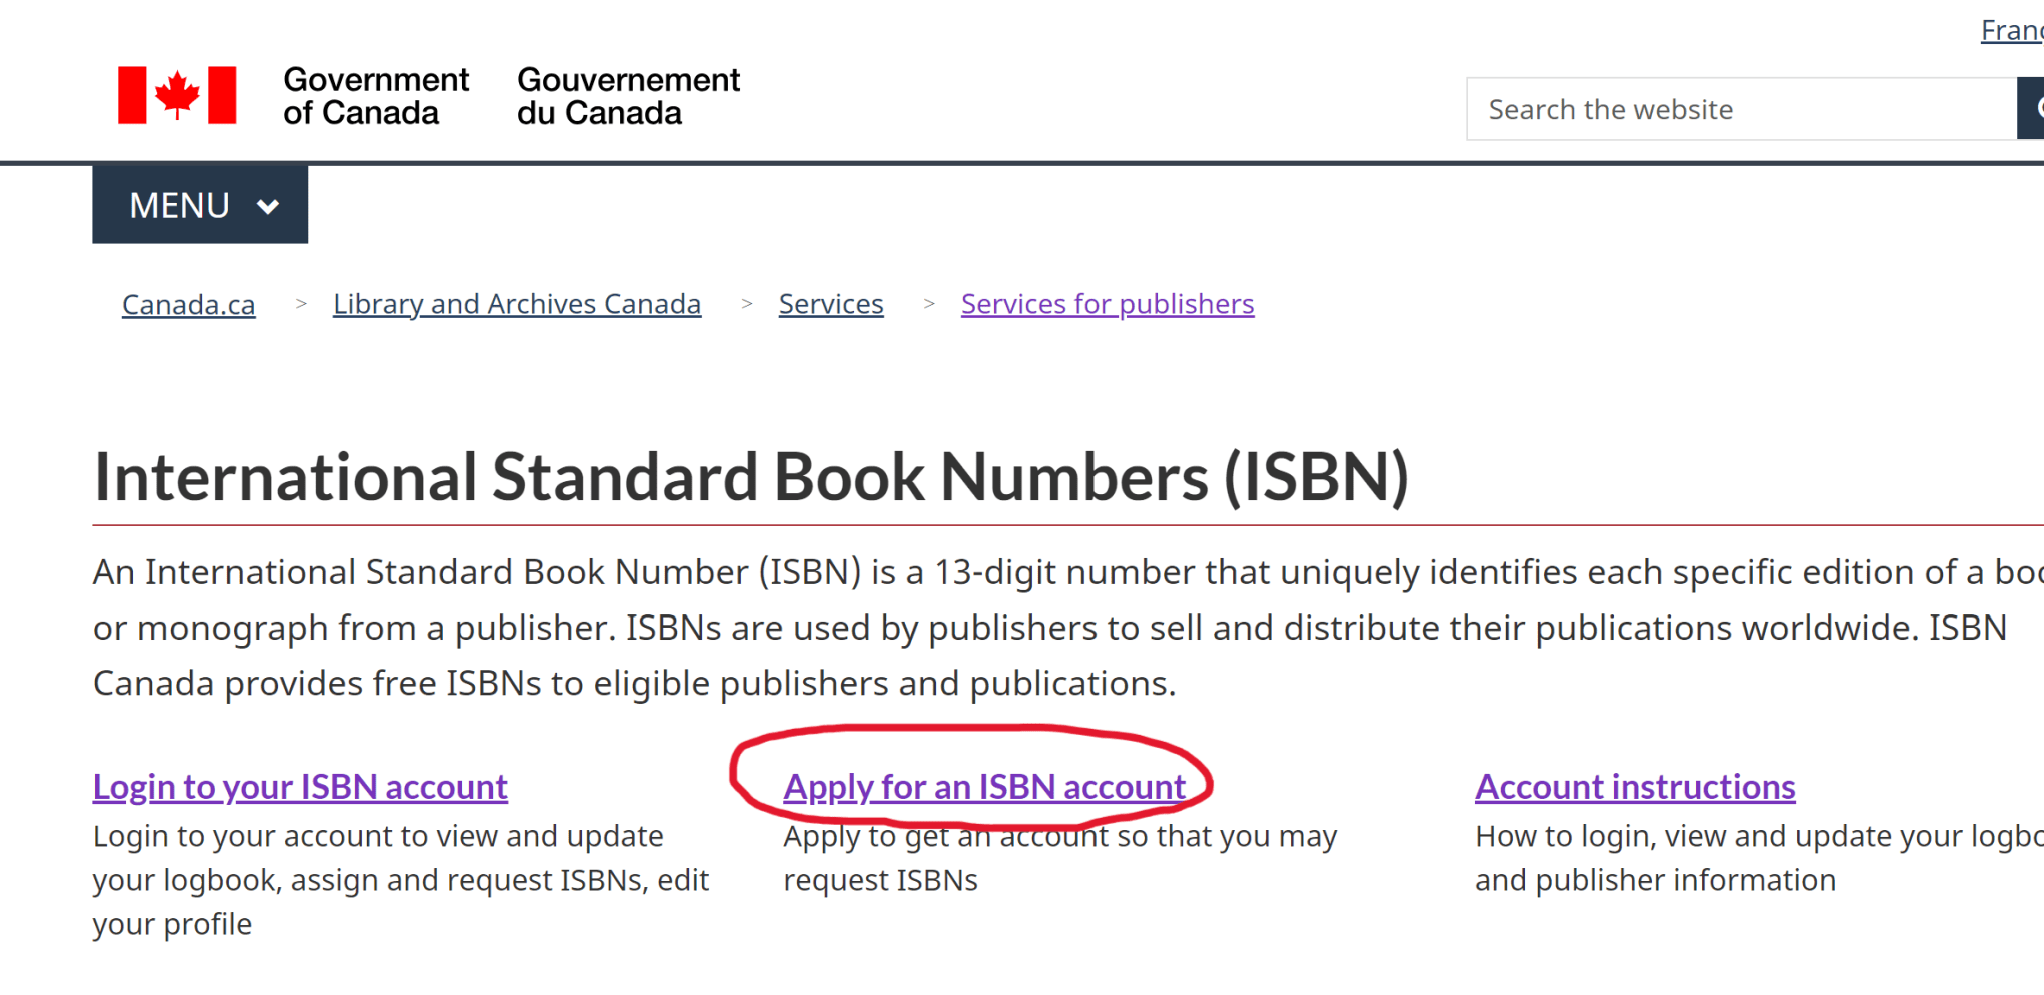Click the Government of Canada logo link
2044x995 pixels.
375,95
